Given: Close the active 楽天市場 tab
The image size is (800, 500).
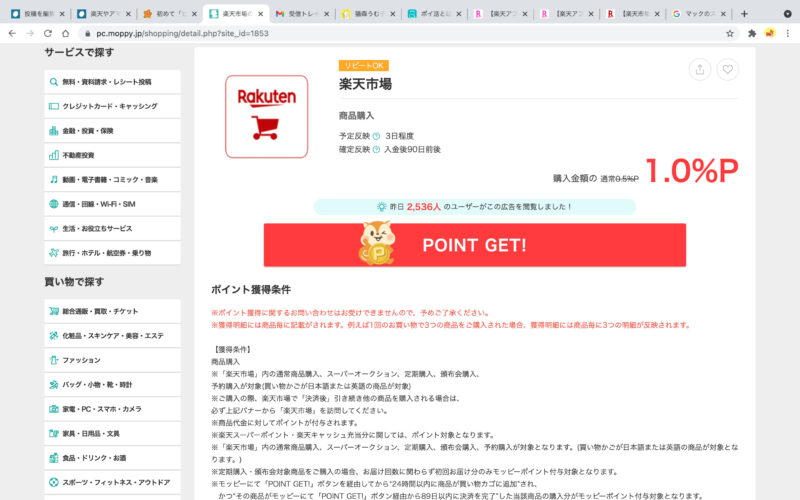Looking at the screenshot, I should pos(261,14).
